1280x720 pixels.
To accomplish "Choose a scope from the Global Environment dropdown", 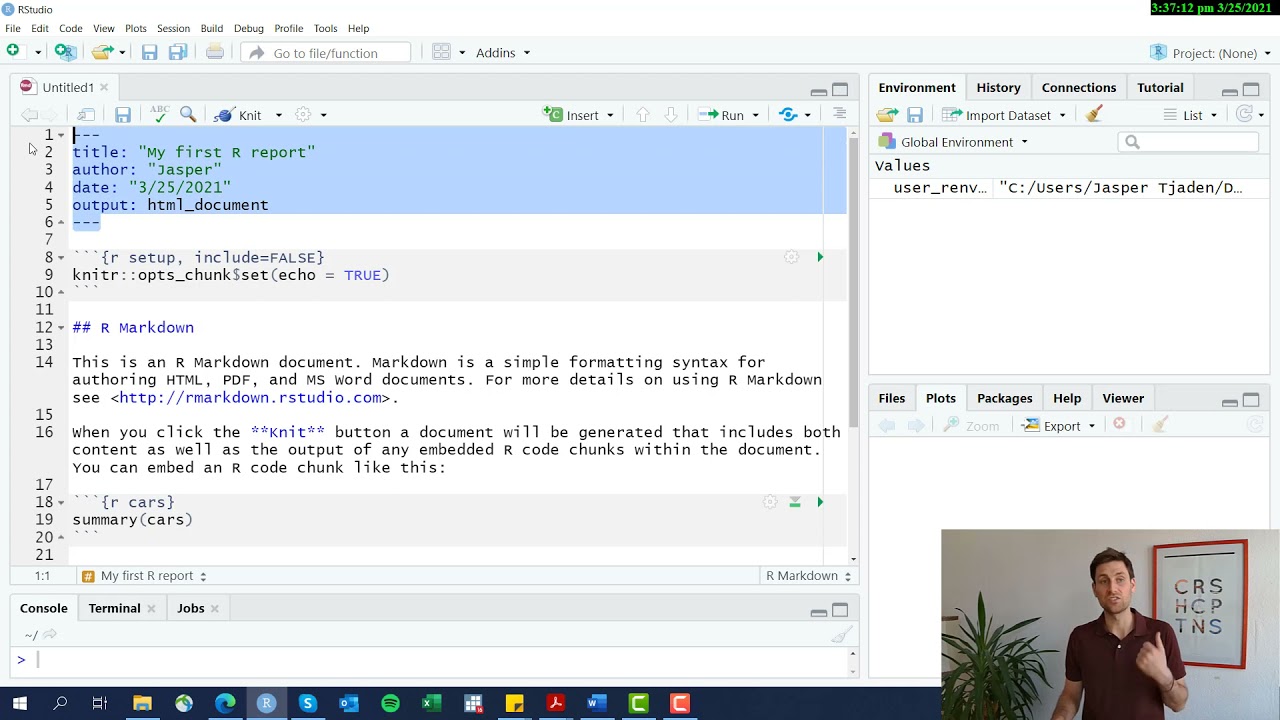I will coord(953,142).
